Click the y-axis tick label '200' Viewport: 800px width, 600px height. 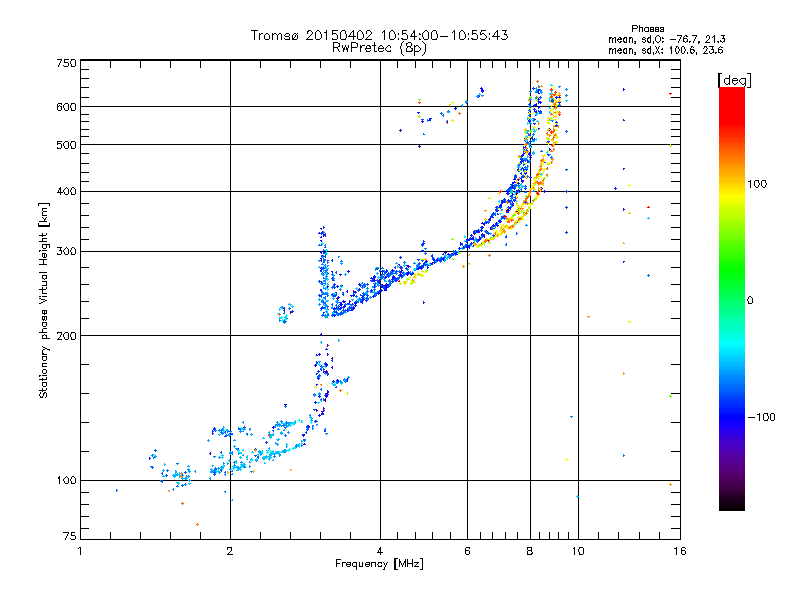coord(66,336)
